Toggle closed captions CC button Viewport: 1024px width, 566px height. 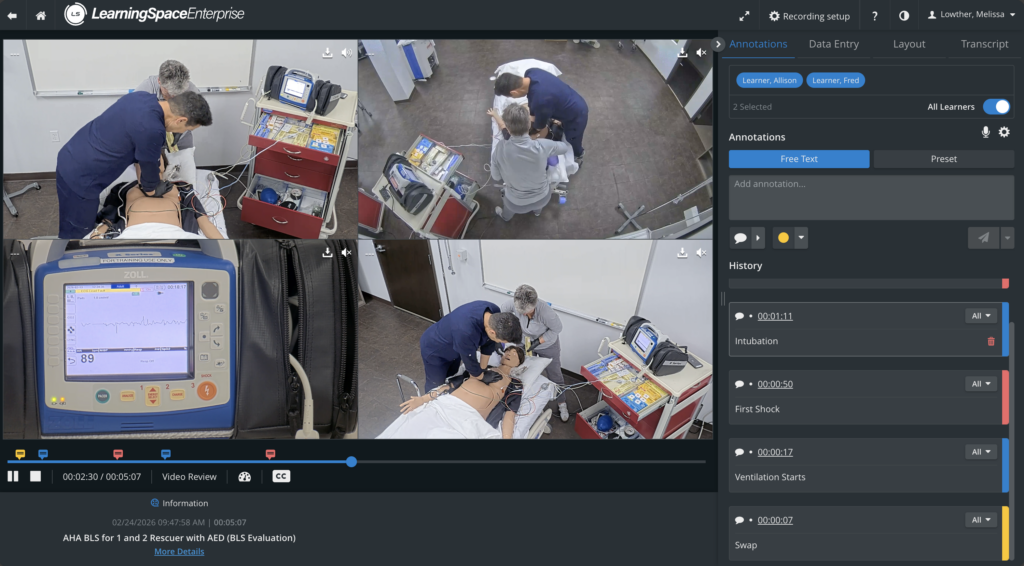coord(281,477)
